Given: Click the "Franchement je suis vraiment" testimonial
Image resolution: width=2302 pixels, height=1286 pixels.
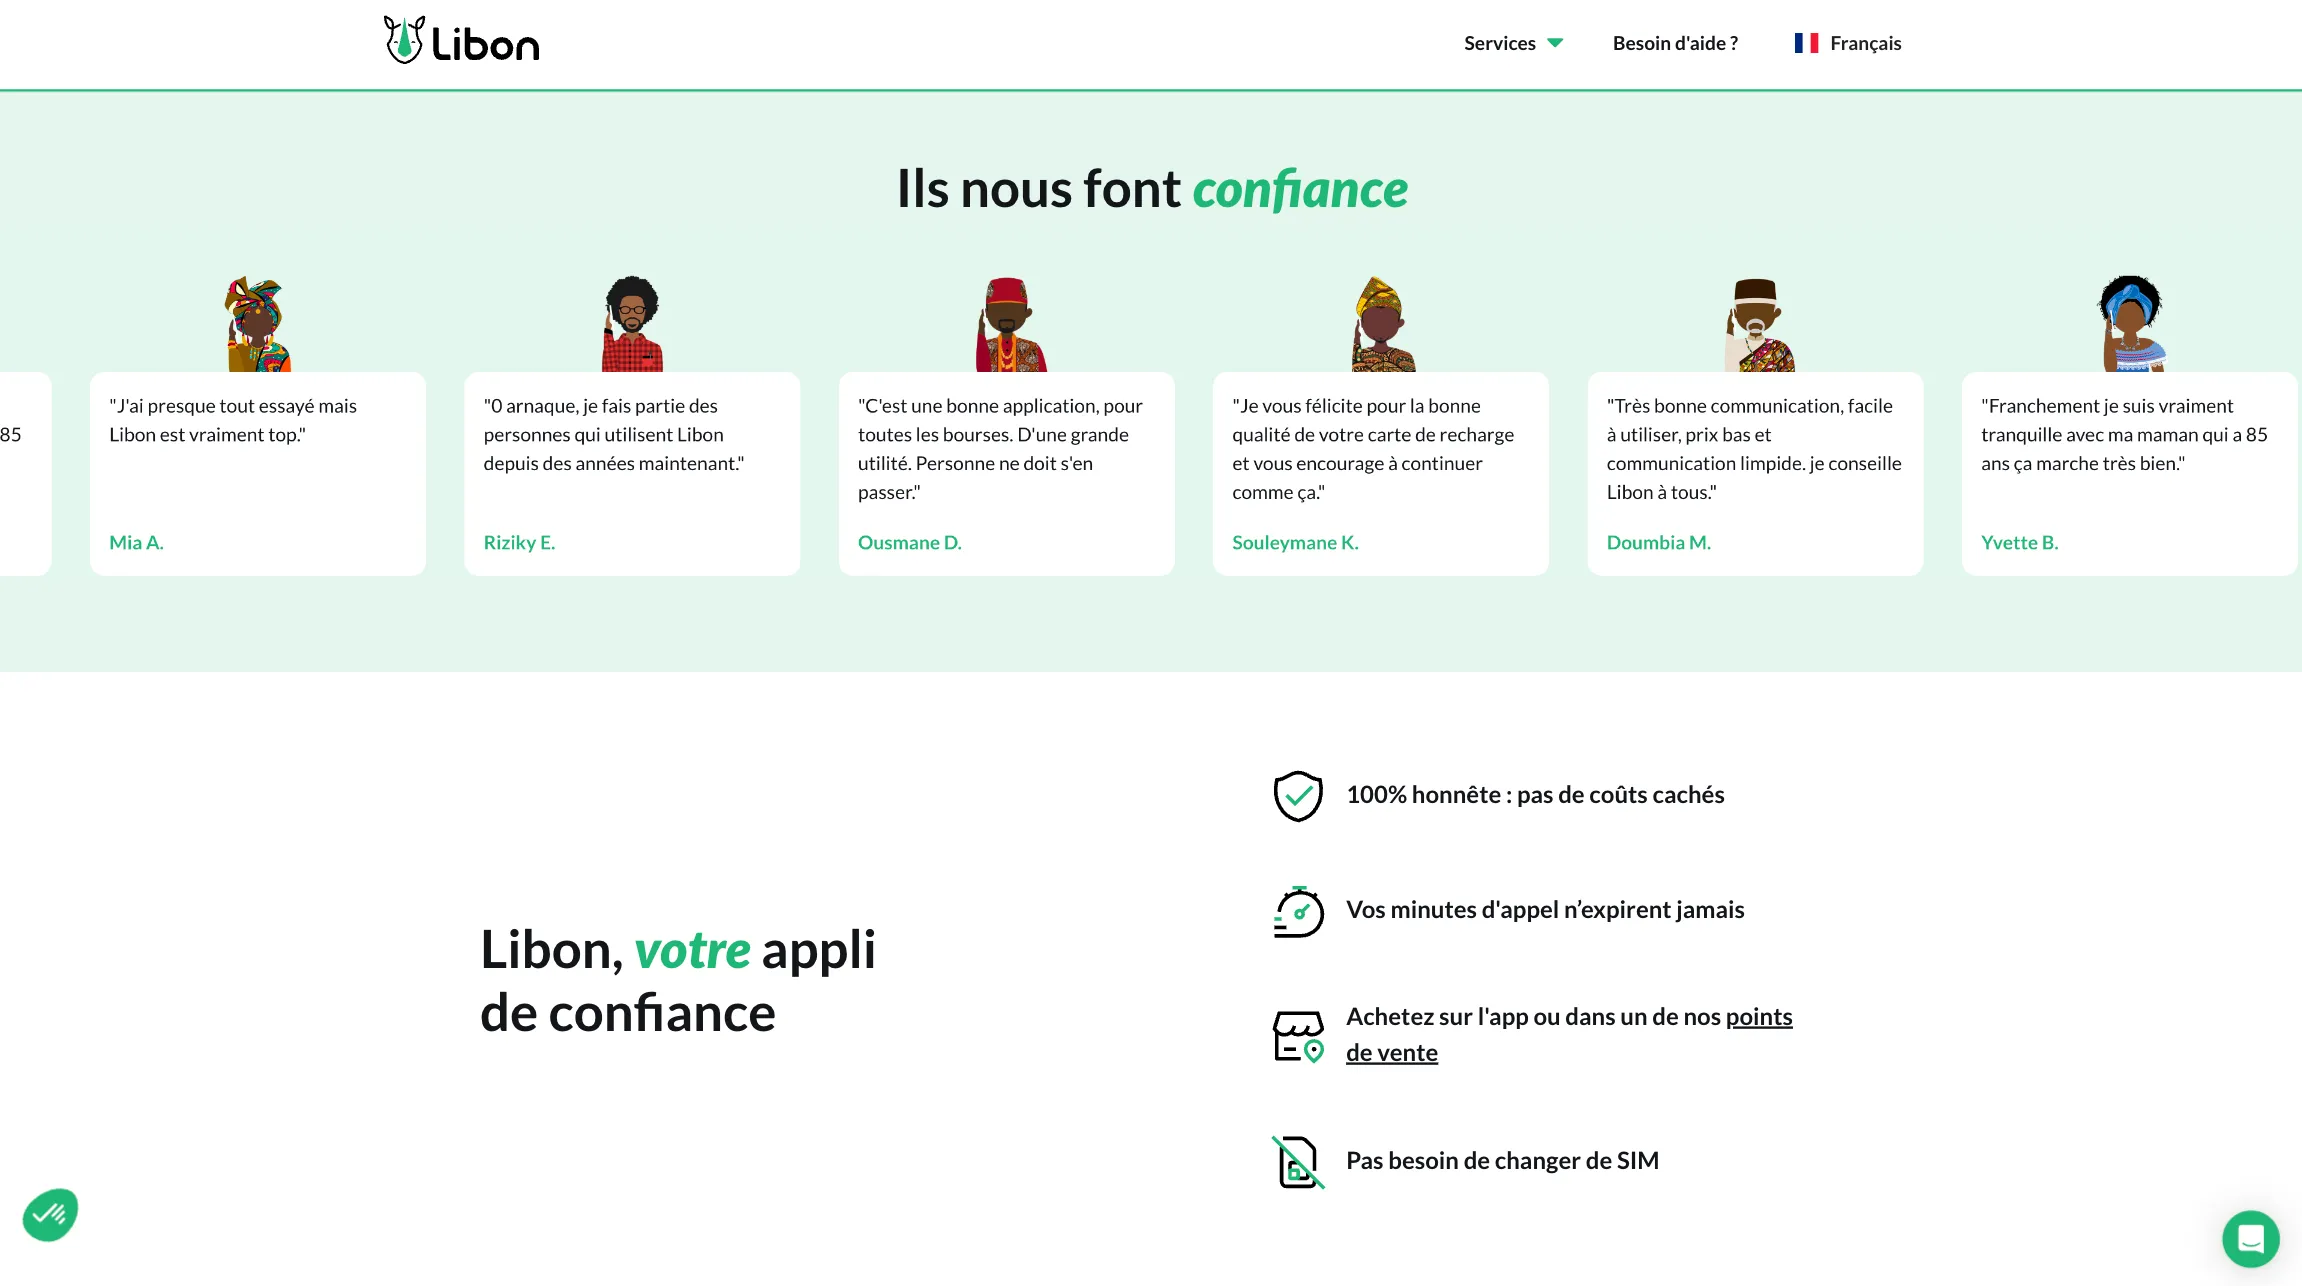Looking at the screenshot, I should [x=2124, y=434].
